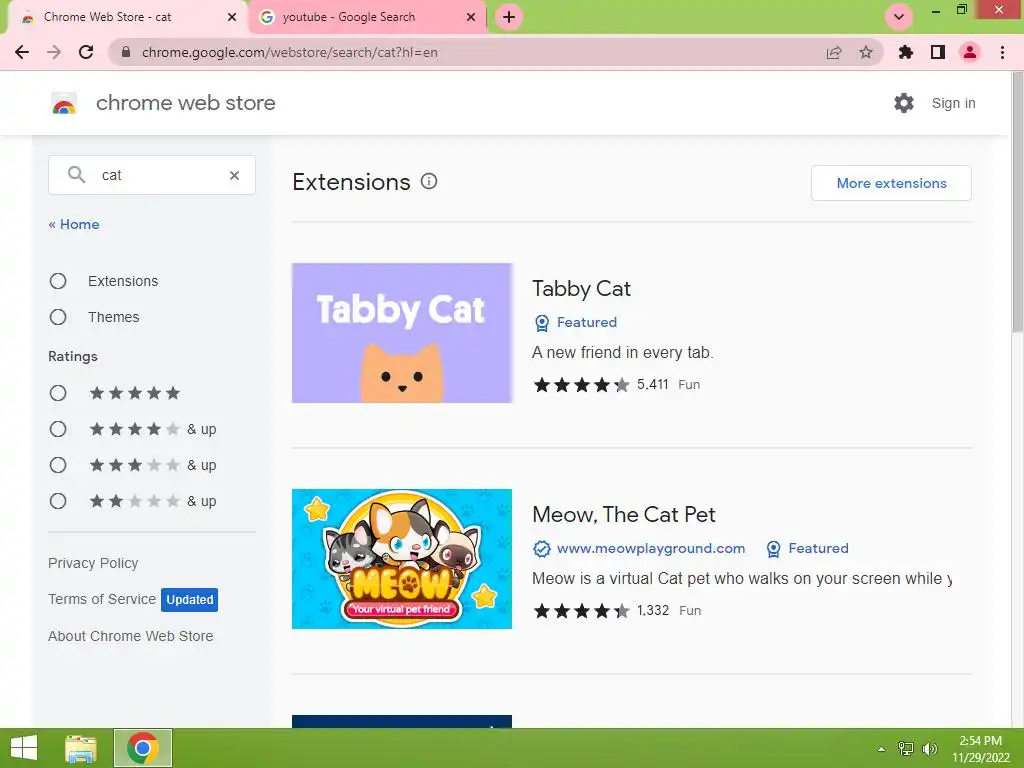Open a new tab
Viewport: 1024px width, 768px height.
(x=509, y=17)
